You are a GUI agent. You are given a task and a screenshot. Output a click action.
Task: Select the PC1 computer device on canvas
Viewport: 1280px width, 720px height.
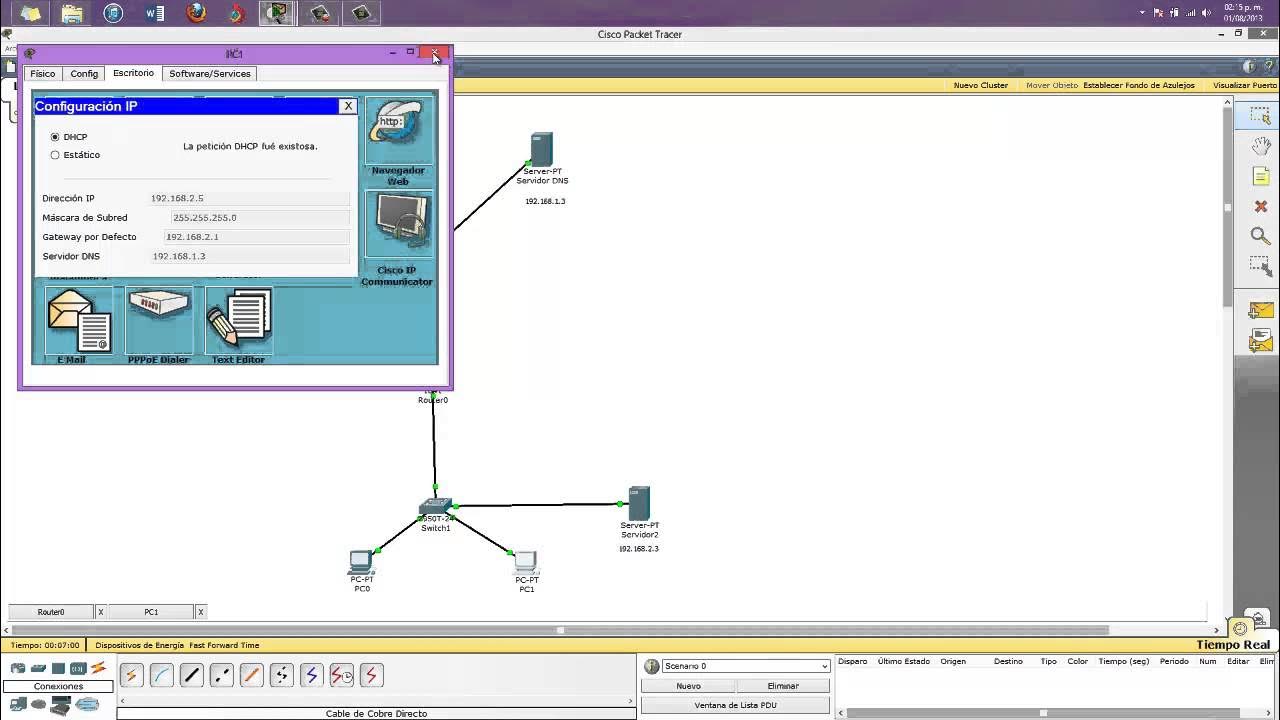point(526,562)
